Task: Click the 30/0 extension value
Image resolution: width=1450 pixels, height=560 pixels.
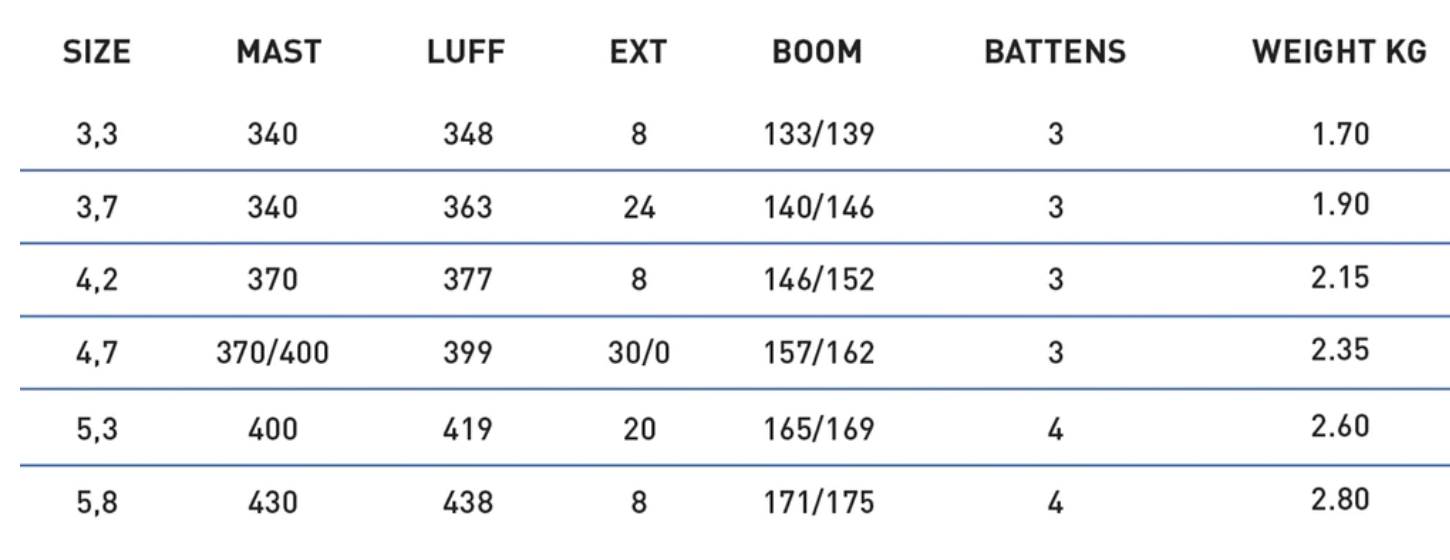Action: point(639,353)
